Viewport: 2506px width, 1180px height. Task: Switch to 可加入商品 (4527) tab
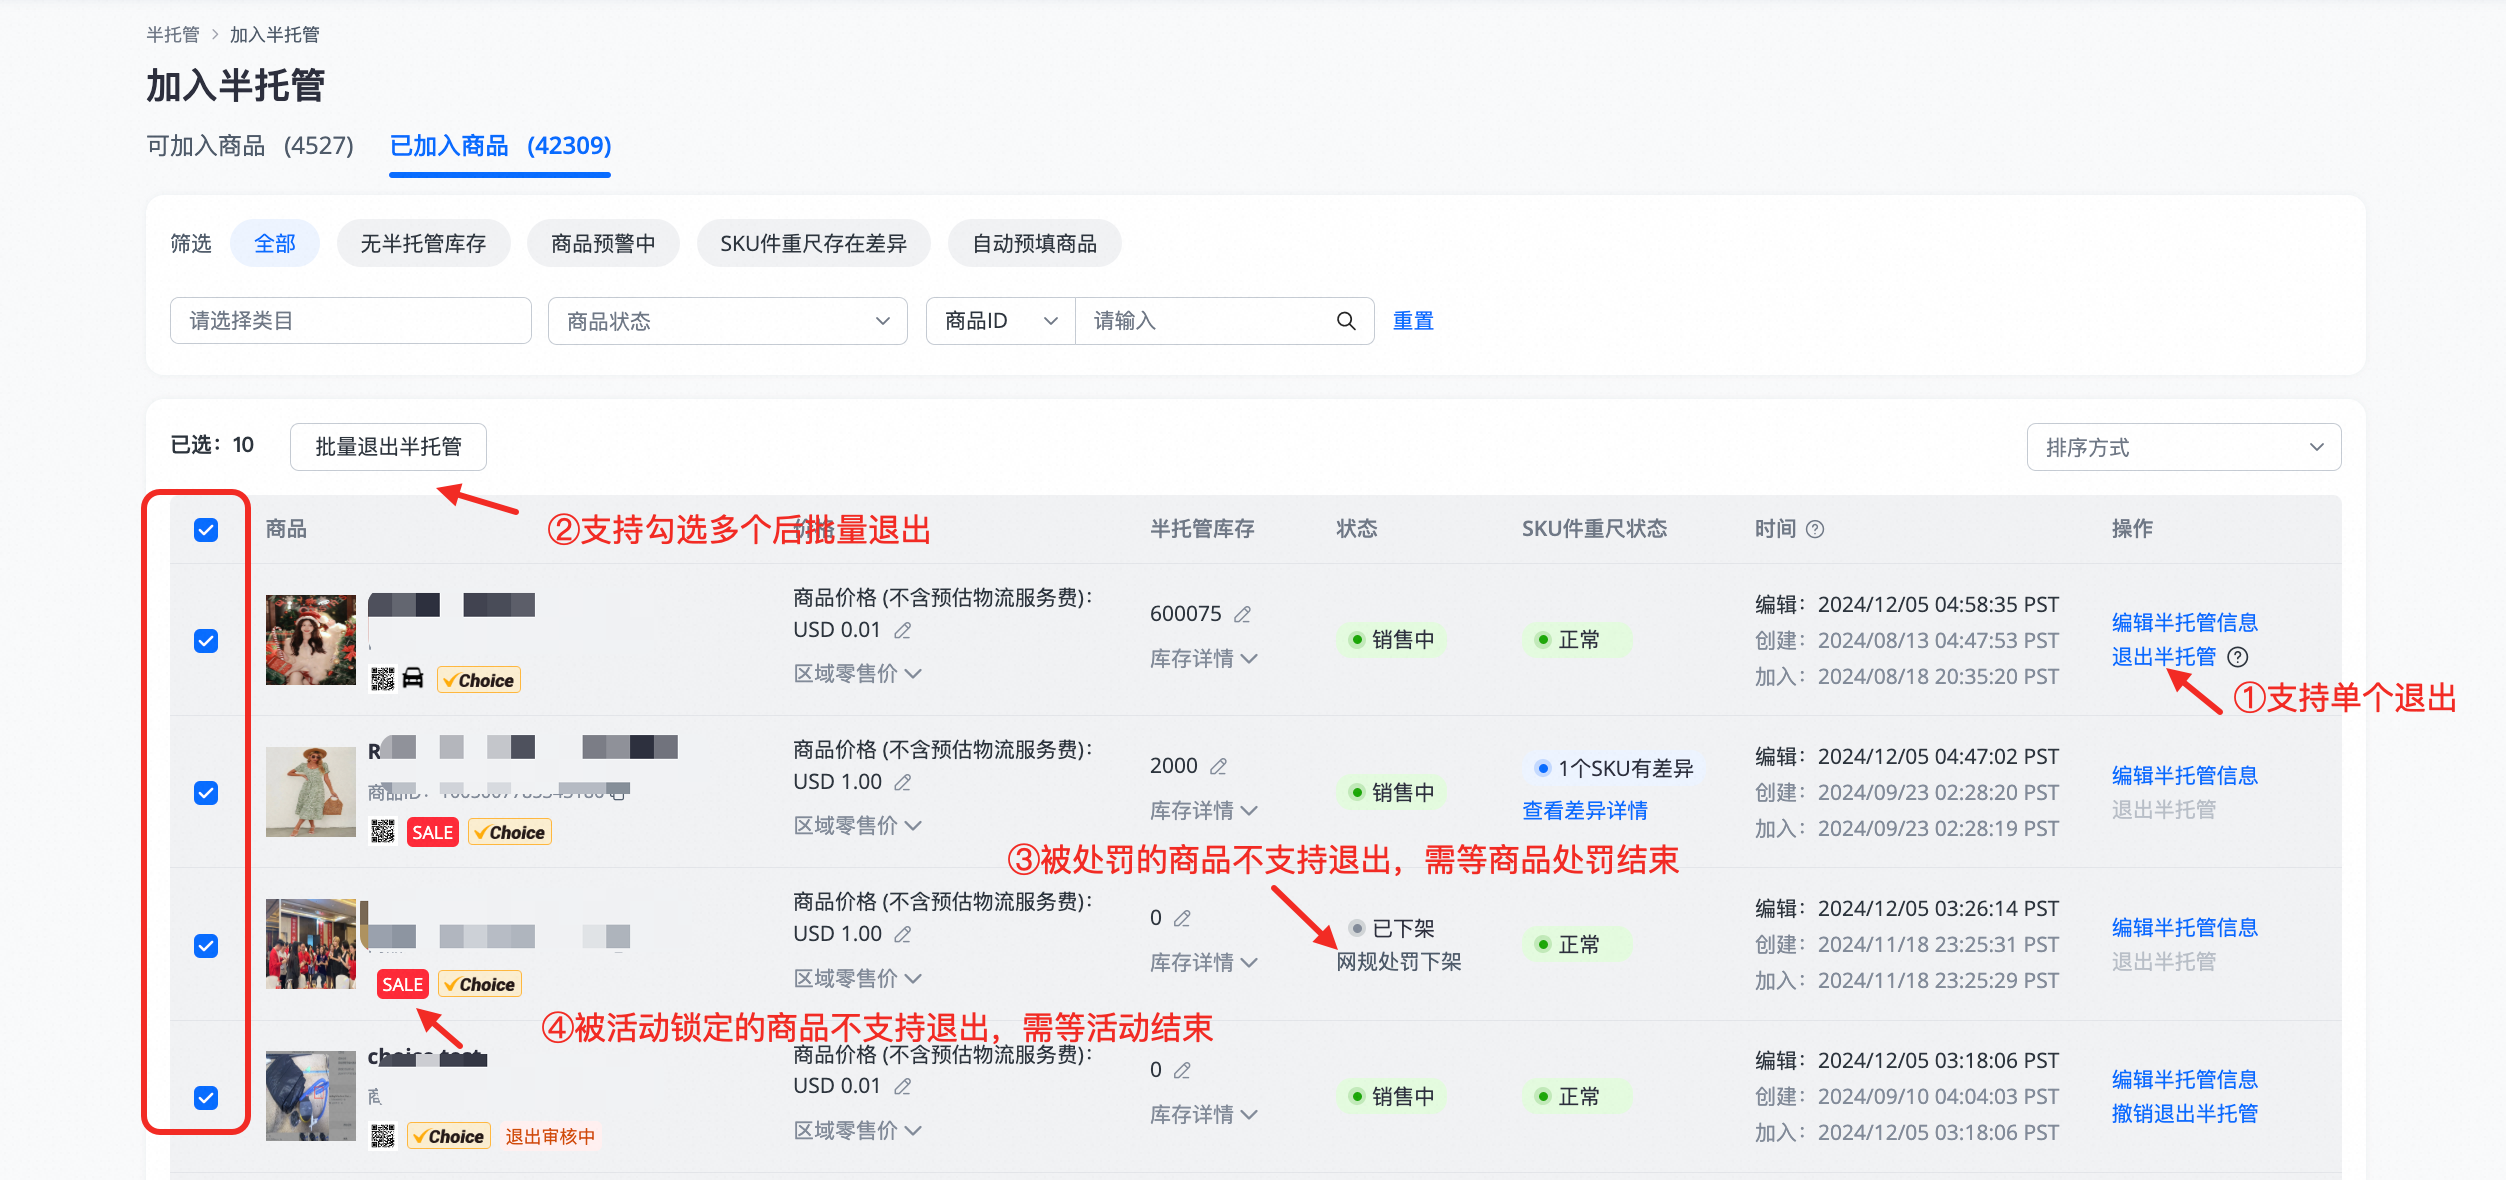click(250, 146)
